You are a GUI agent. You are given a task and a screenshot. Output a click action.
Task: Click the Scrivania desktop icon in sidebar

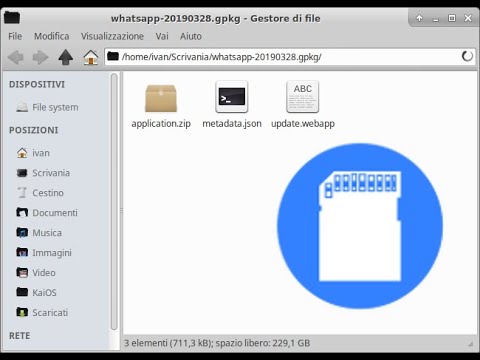[22, 173]
